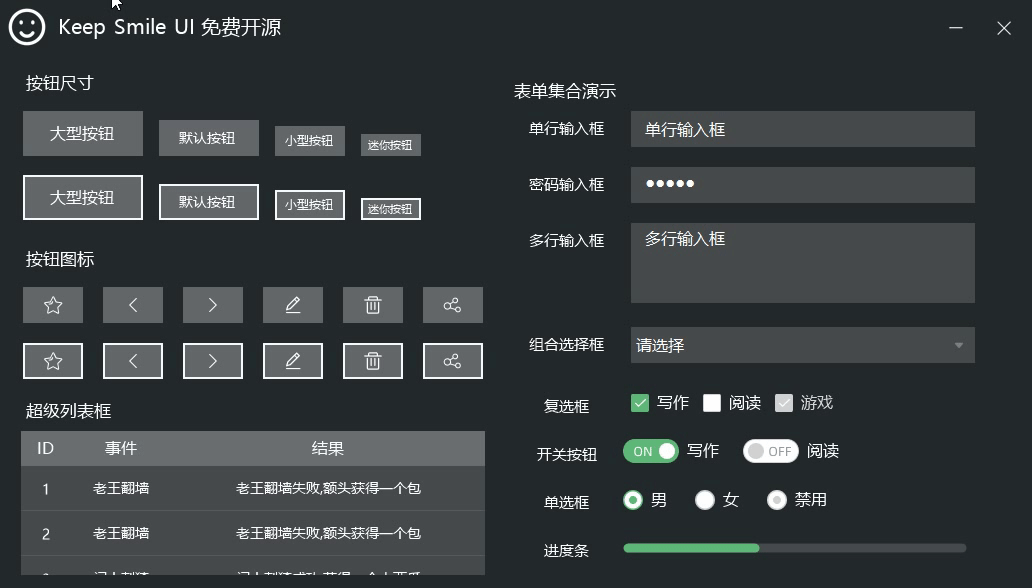Open the 请选择 combo selection box
The image size is (1032, 588).
pyautogui.click(x=801, y=345)
